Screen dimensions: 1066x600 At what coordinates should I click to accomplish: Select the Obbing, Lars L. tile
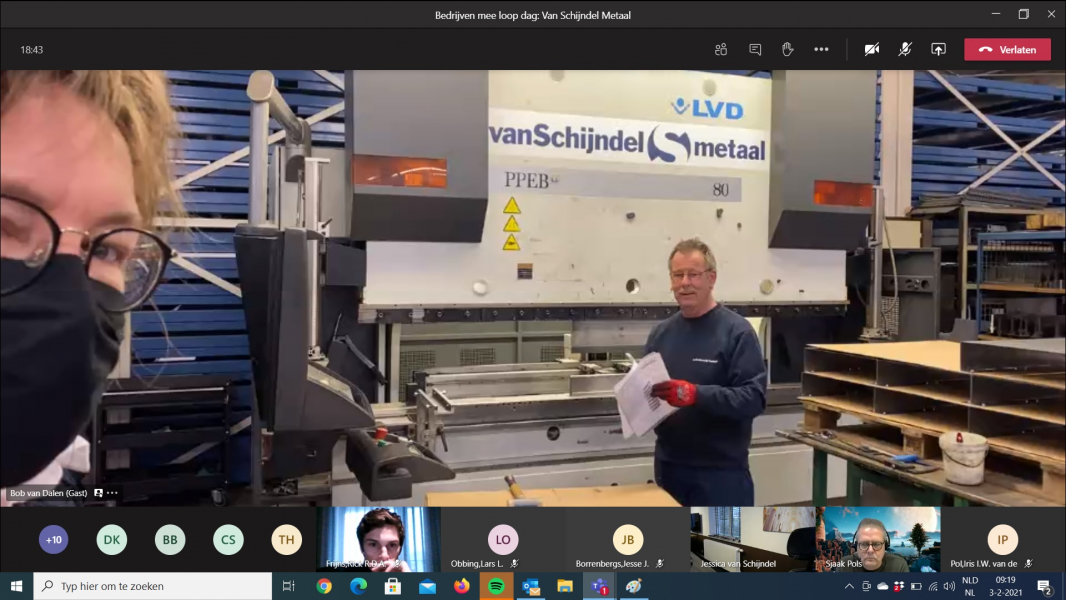(x=503, y=540)
